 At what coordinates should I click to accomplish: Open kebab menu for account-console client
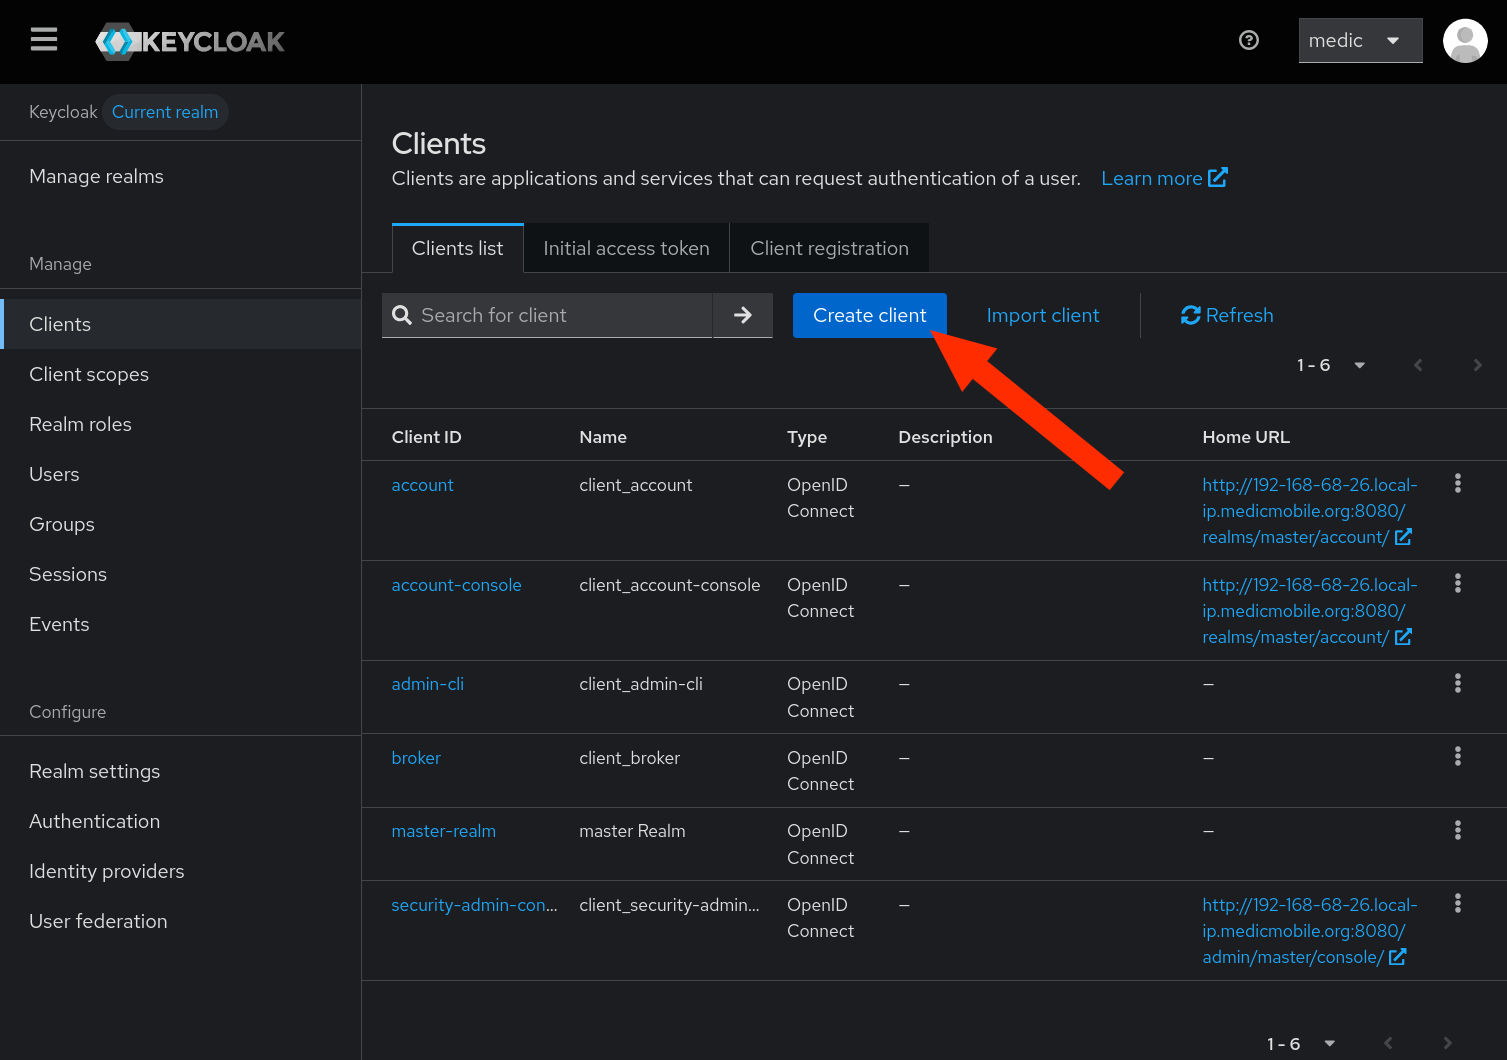click(1458, 584)
